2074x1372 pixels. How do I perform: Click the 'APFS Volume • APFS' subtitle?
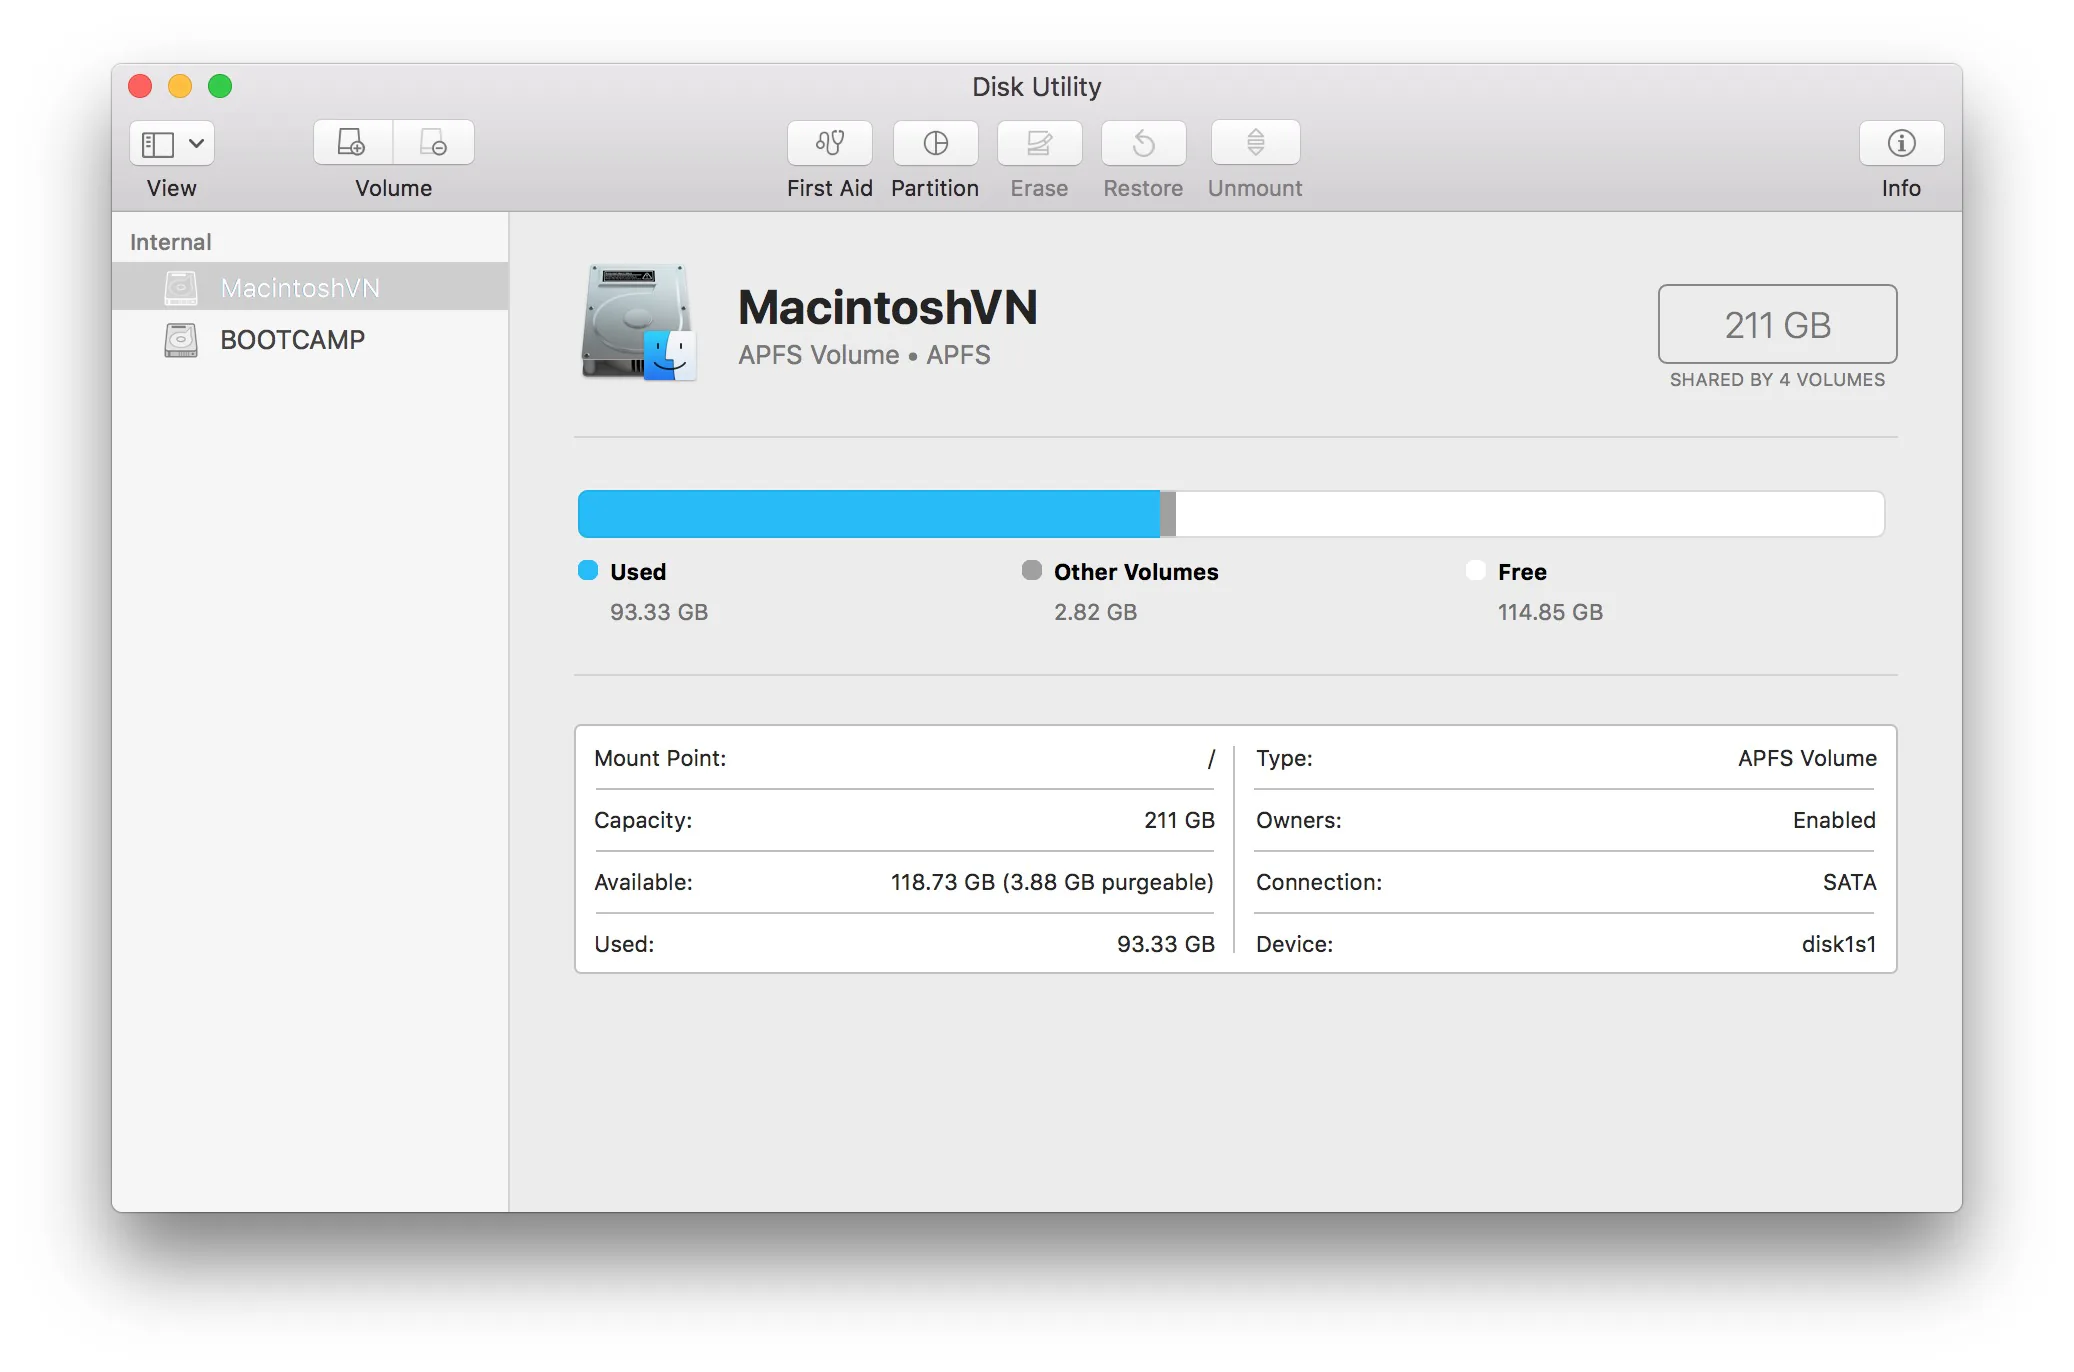pyautogui.click(x=864, y=355)
